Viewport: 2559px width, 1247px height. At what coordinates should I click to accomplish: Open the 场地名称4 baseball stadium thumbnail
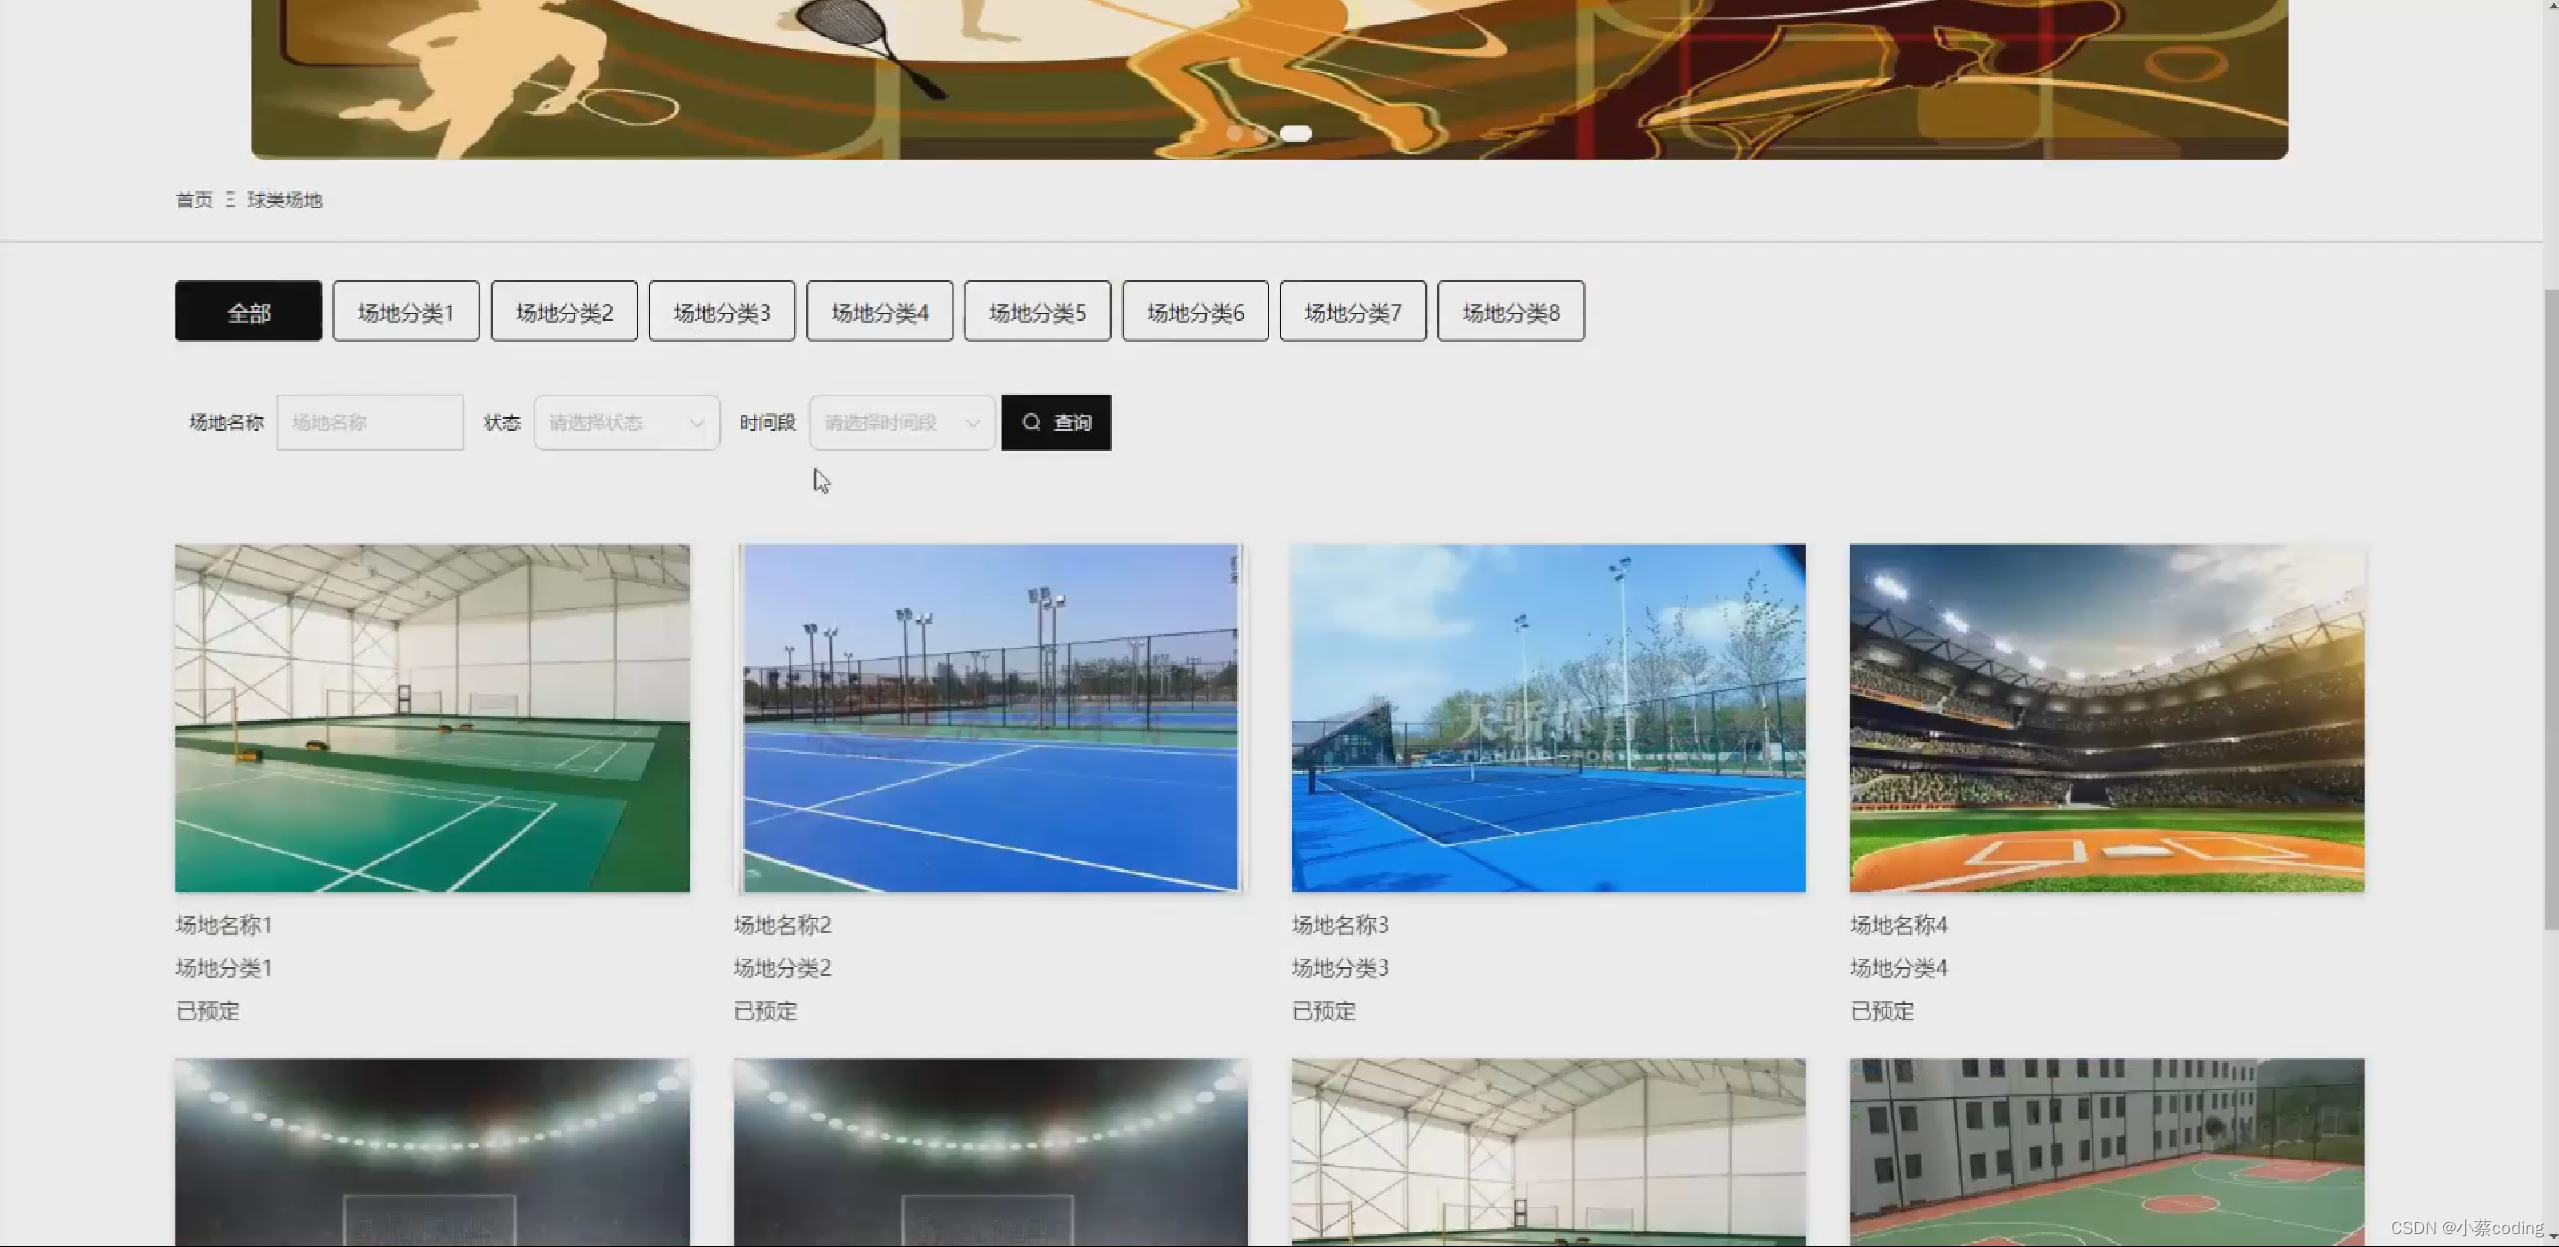[x=2107, y=718]
